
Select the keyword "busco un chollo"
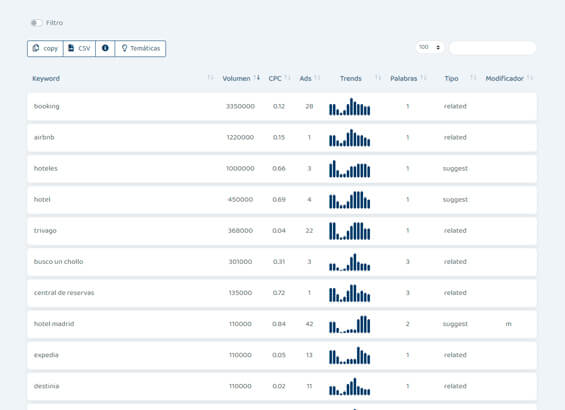pos(58,262)
